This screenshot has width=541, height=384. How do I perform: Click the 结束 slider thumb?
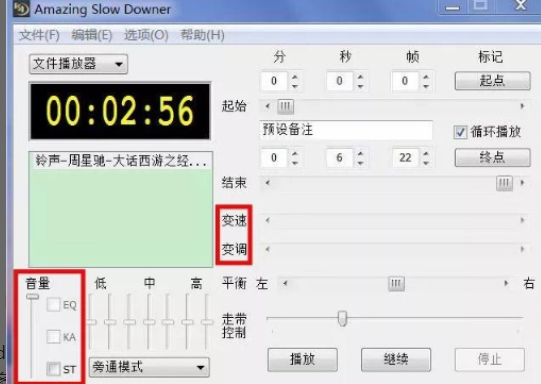coord(504,183)
